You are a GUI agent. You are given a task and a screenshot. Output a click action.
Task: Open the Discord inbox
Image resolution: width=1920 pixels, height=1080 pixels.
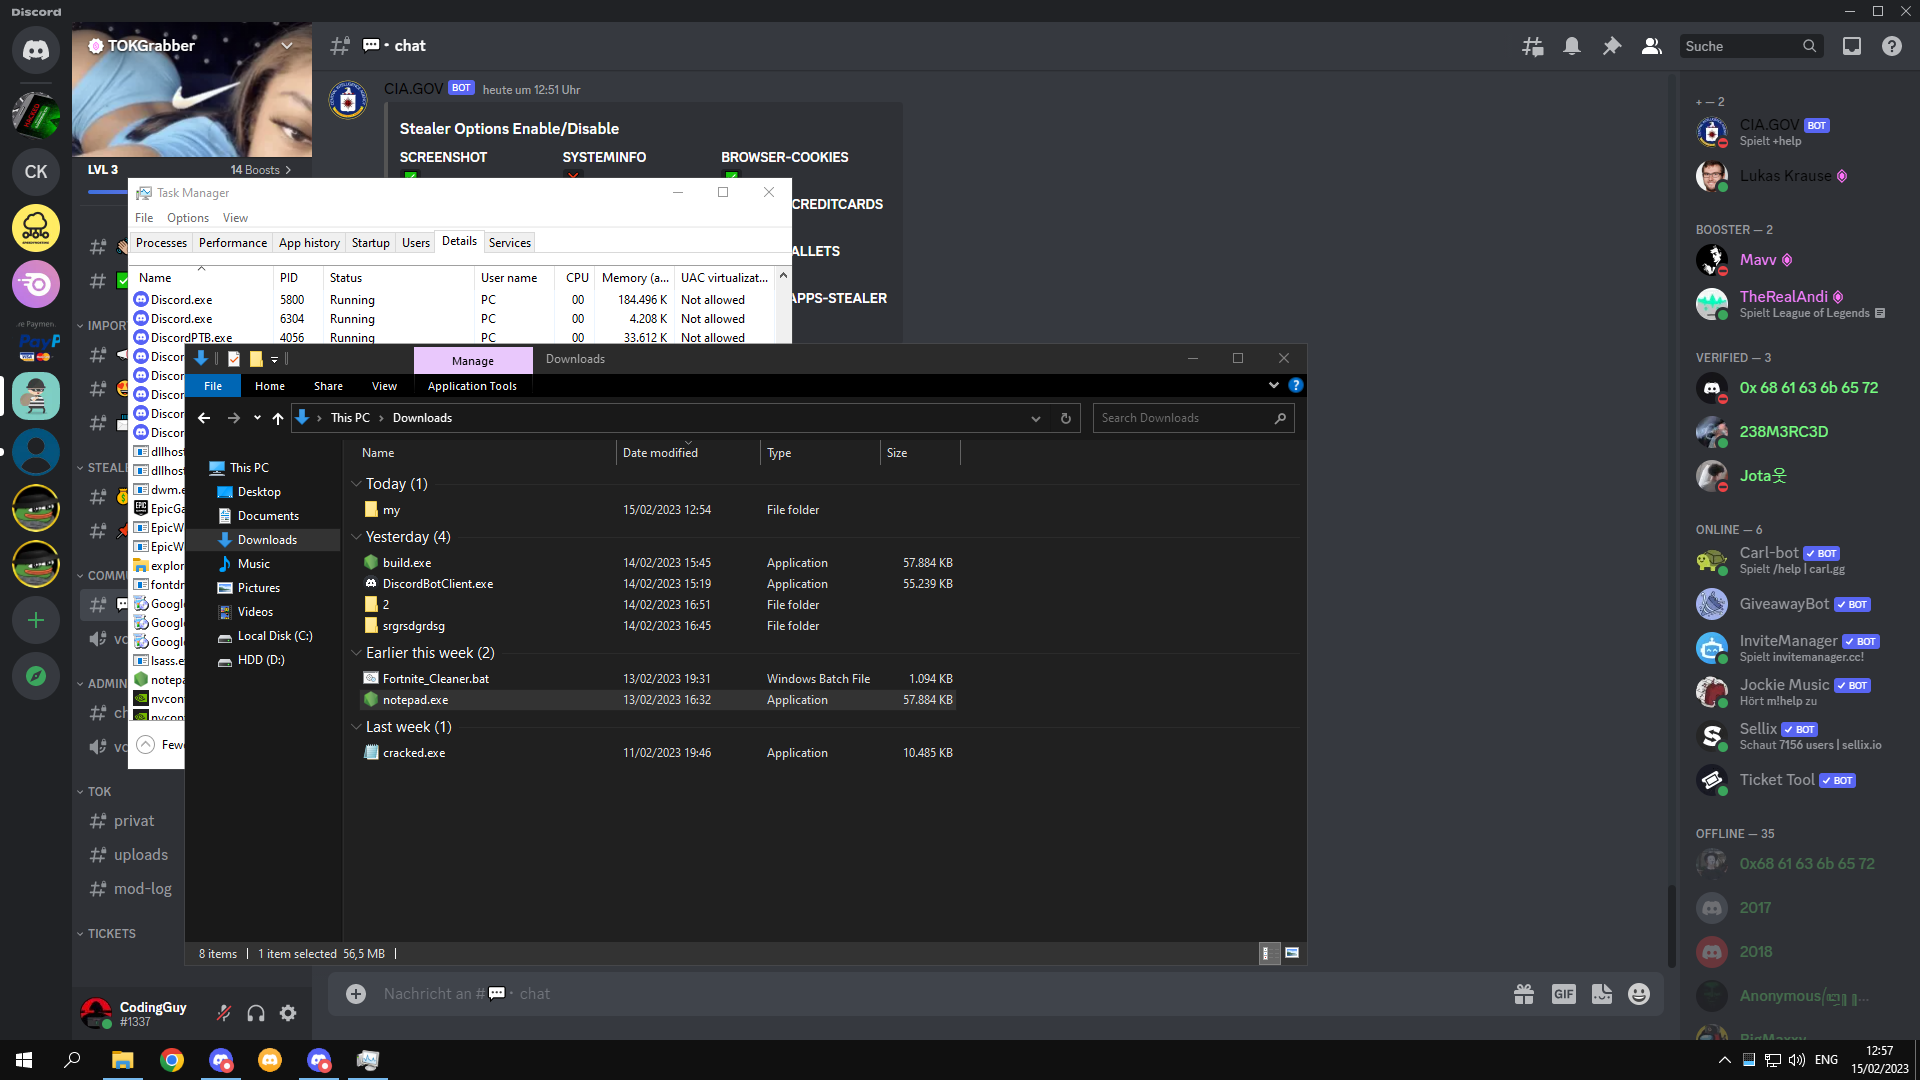pos(1852,46)
